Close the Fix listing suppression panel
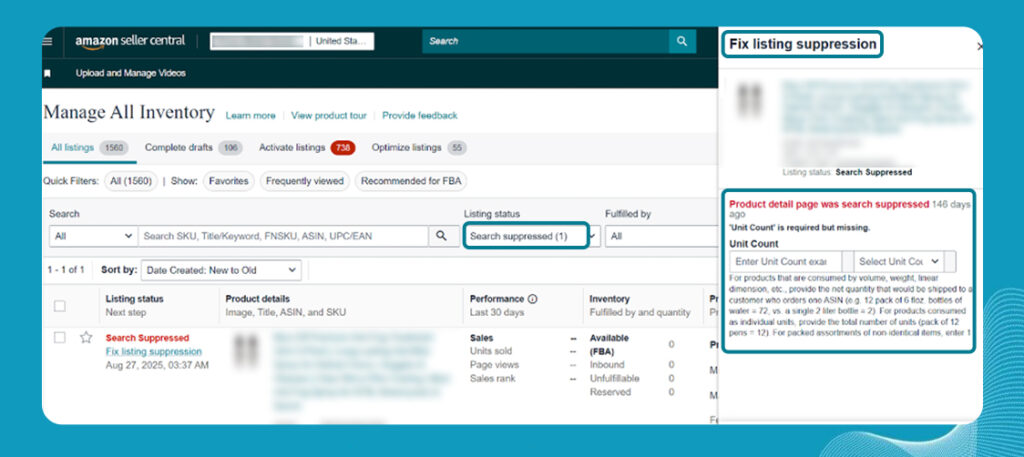 pos(979,46)
